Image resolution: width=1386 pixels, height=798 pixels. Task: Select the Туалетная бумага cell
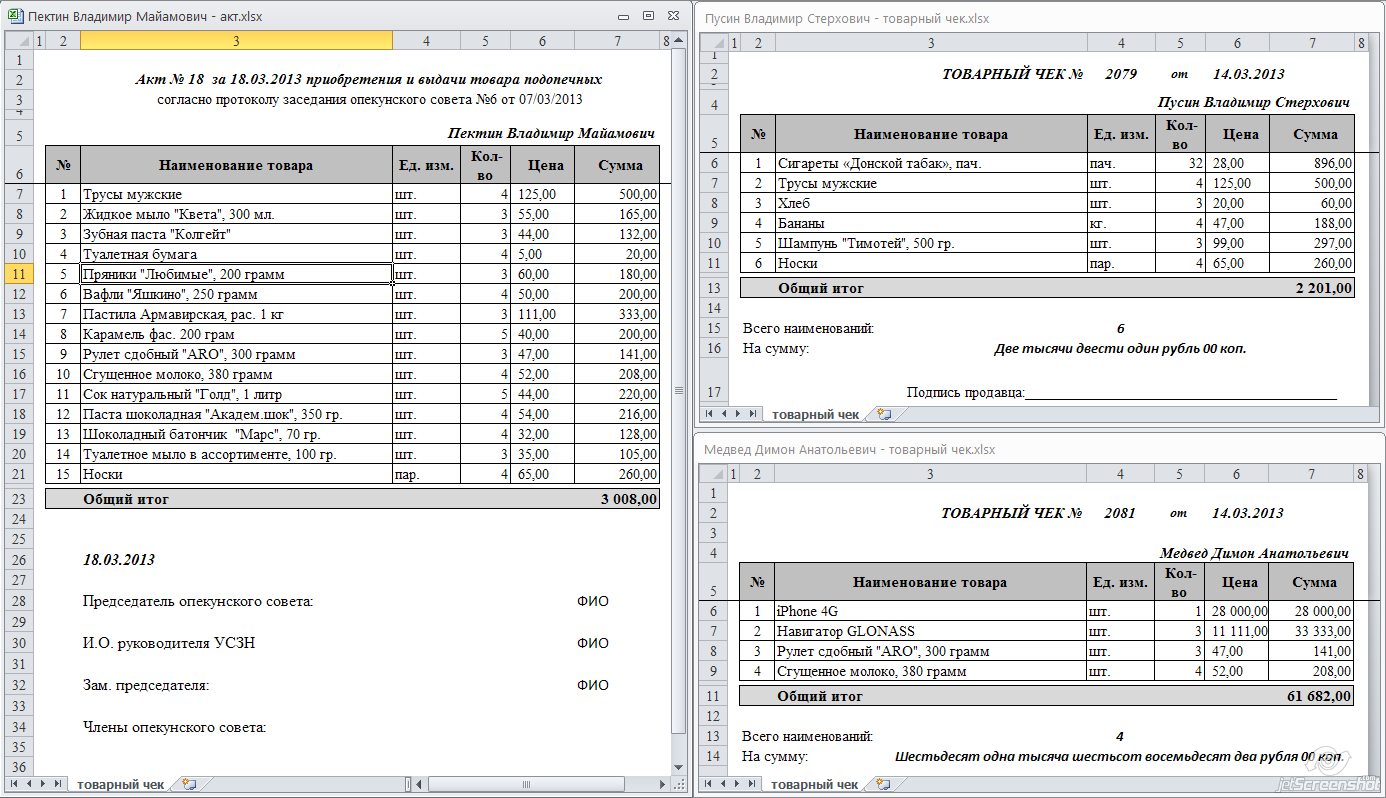point(236,254)
